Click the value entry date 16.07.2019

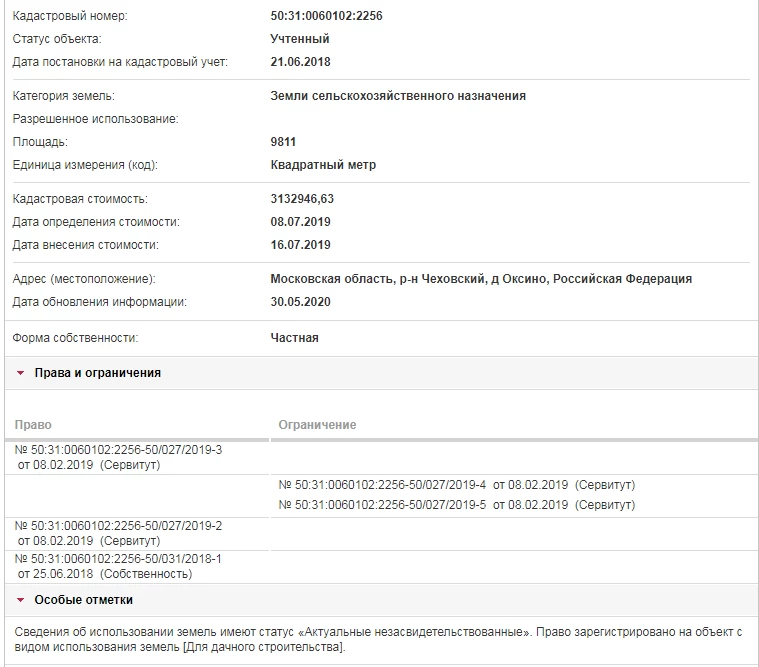pyautogui.click(x=300, y=245)
